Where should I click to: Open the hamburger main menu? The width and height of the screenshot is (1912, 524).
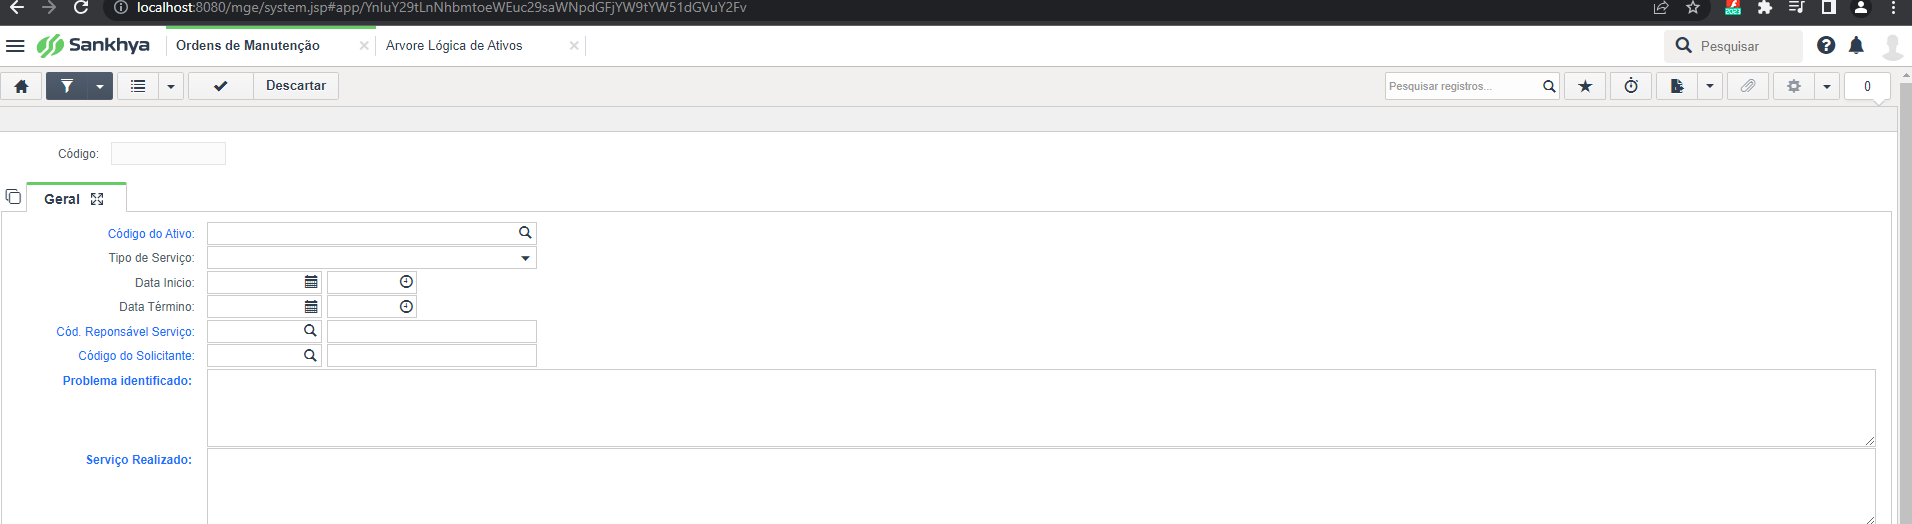15,46
